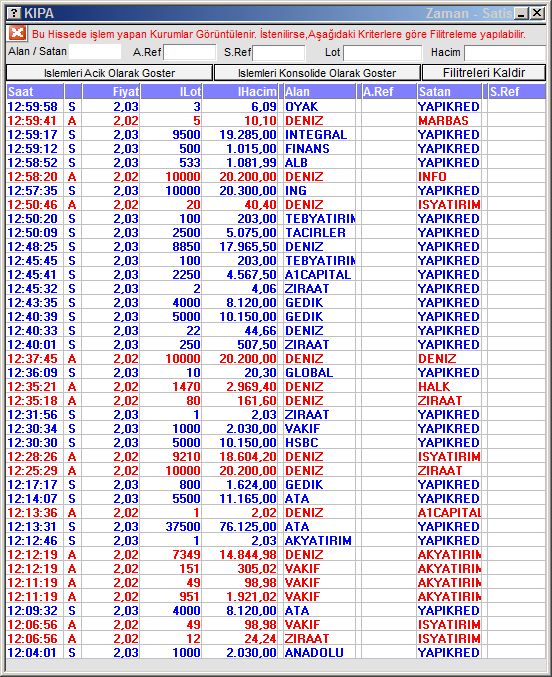Select the 24,24 volume cell
Viewport: 552px width, 677px height.
tap(240, 639)
